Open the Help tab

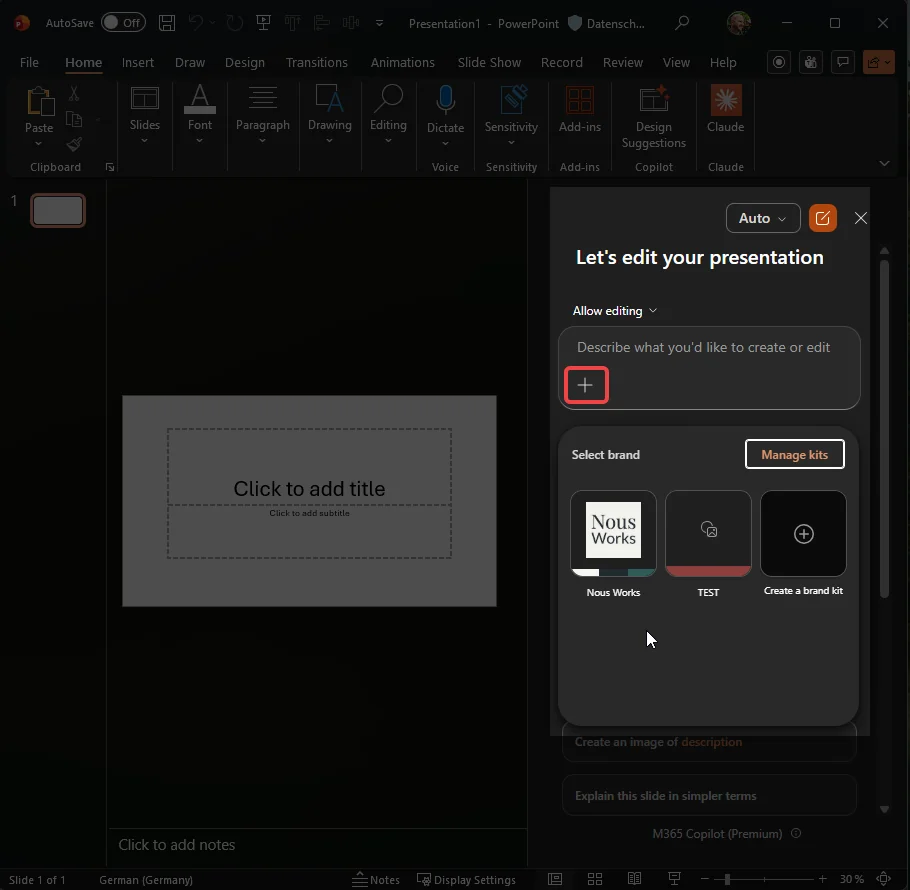click(723, 62)
